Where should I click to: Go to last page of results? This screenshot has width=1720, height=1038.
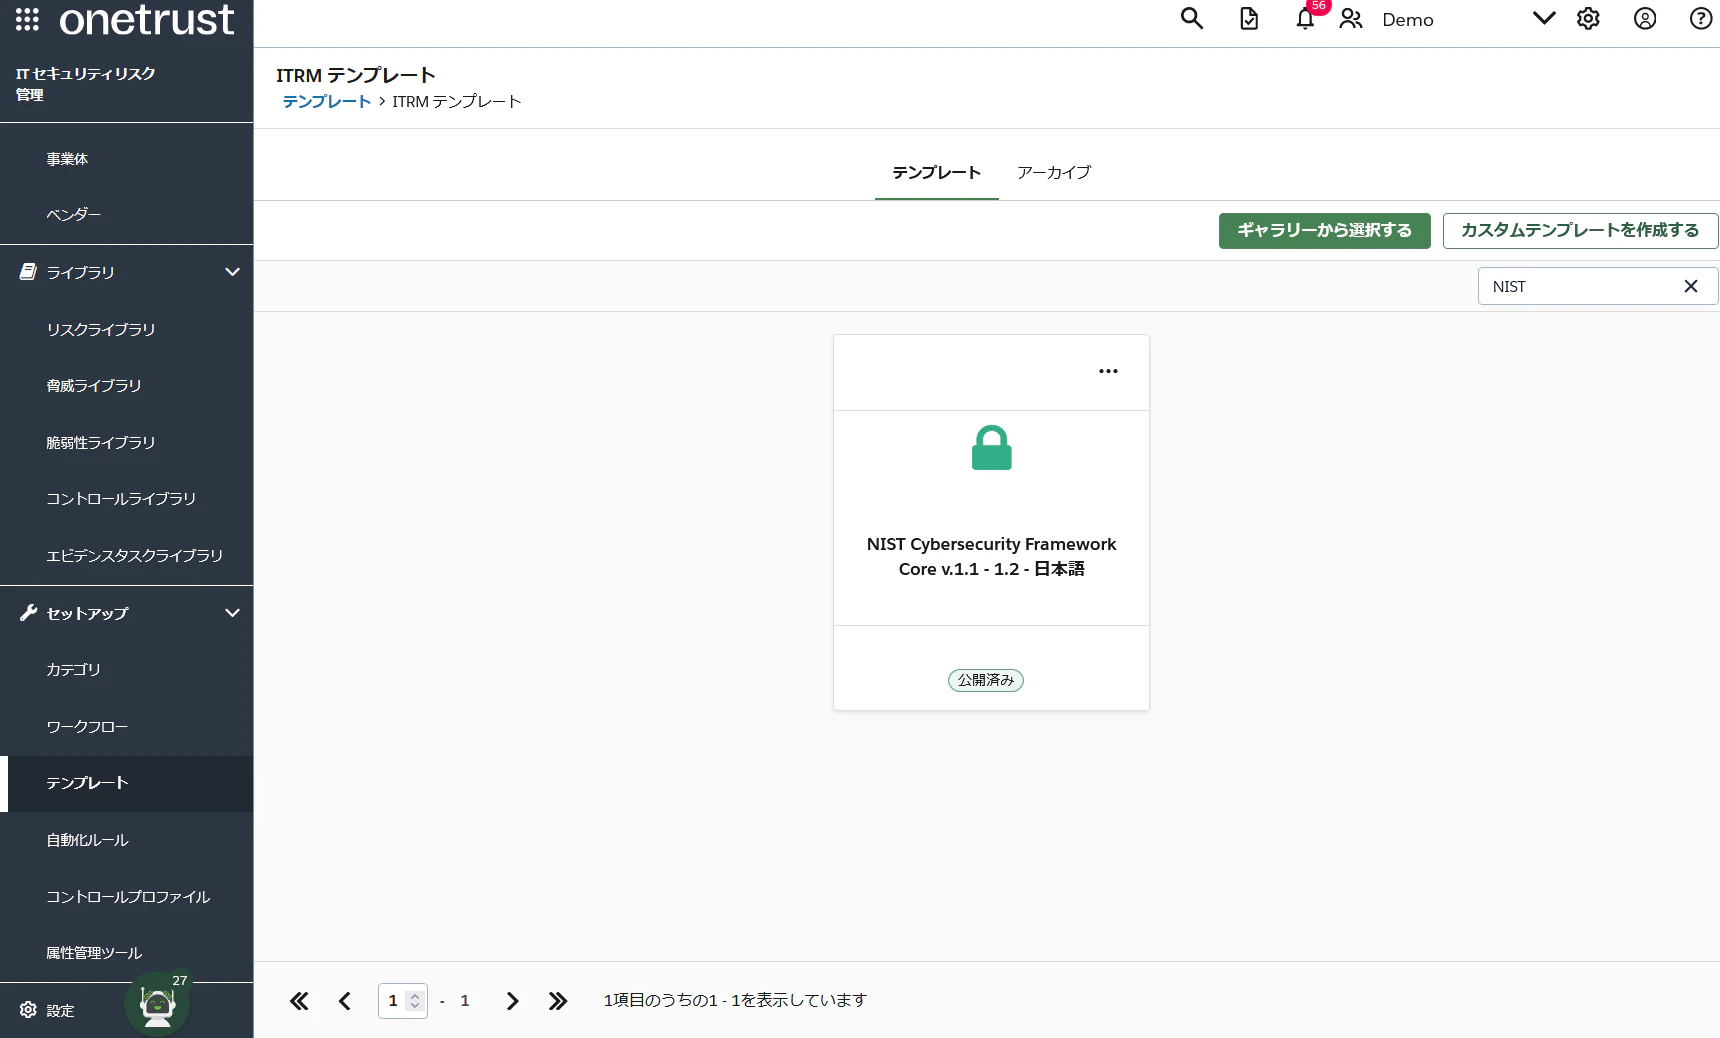[558, 1001]
